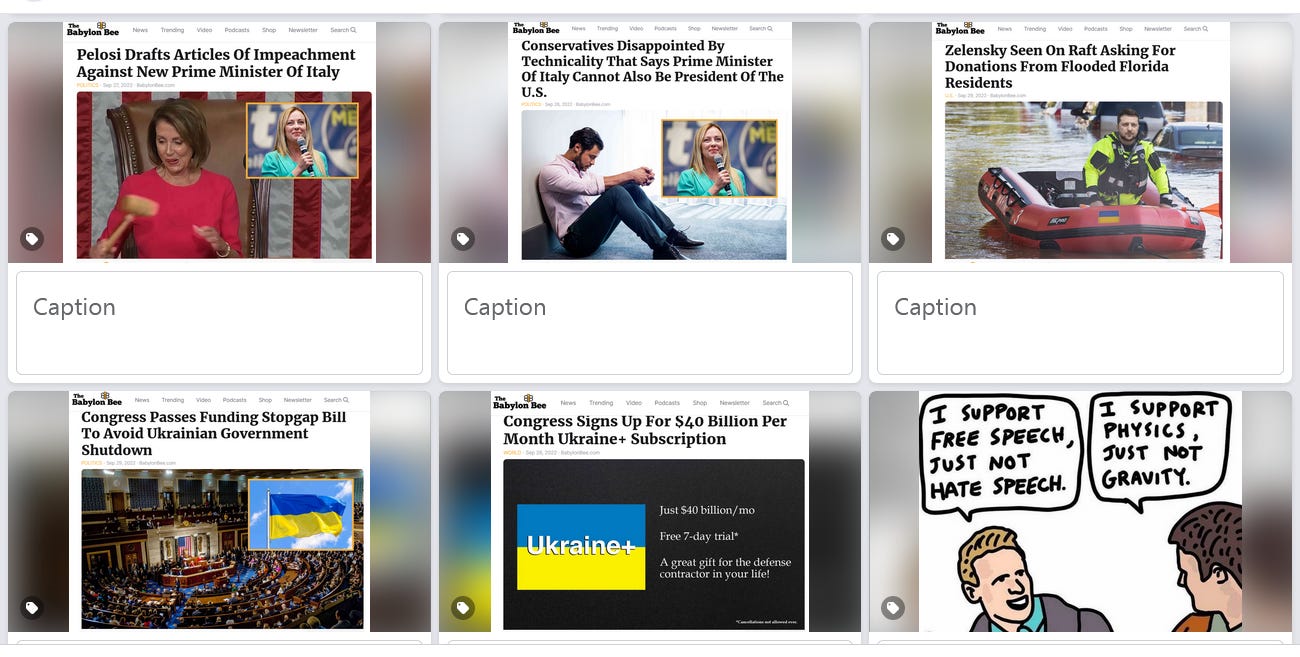Screen dimensions: 1300x657
Task: Click the tag icon on the Pelosi impeachment image
Action: (32, 239)
